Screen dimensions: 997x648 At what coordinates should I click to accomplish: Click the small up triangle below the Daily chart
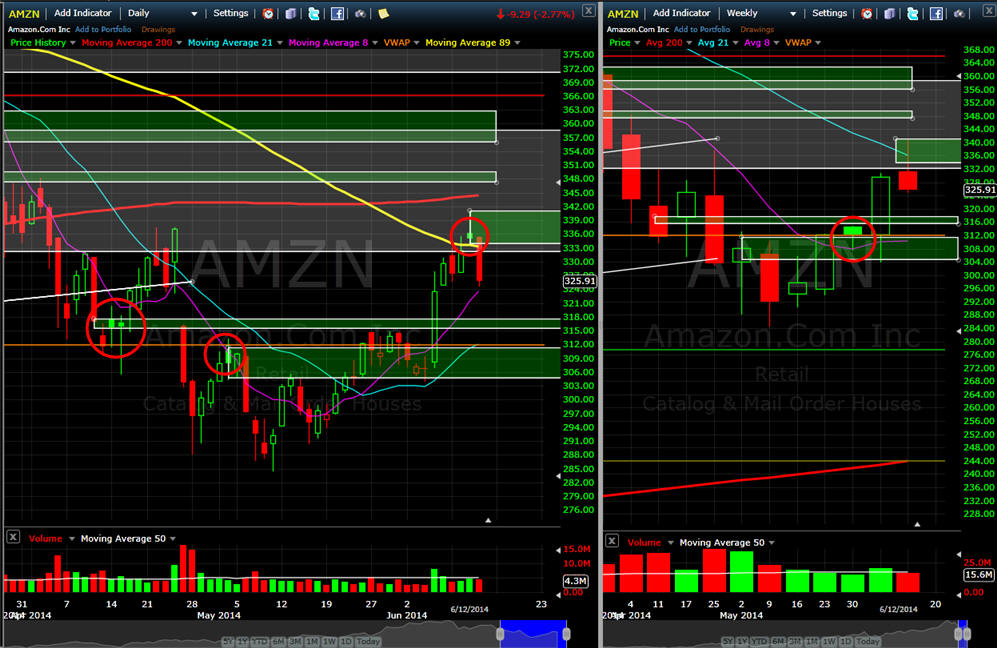click(488, 520)
